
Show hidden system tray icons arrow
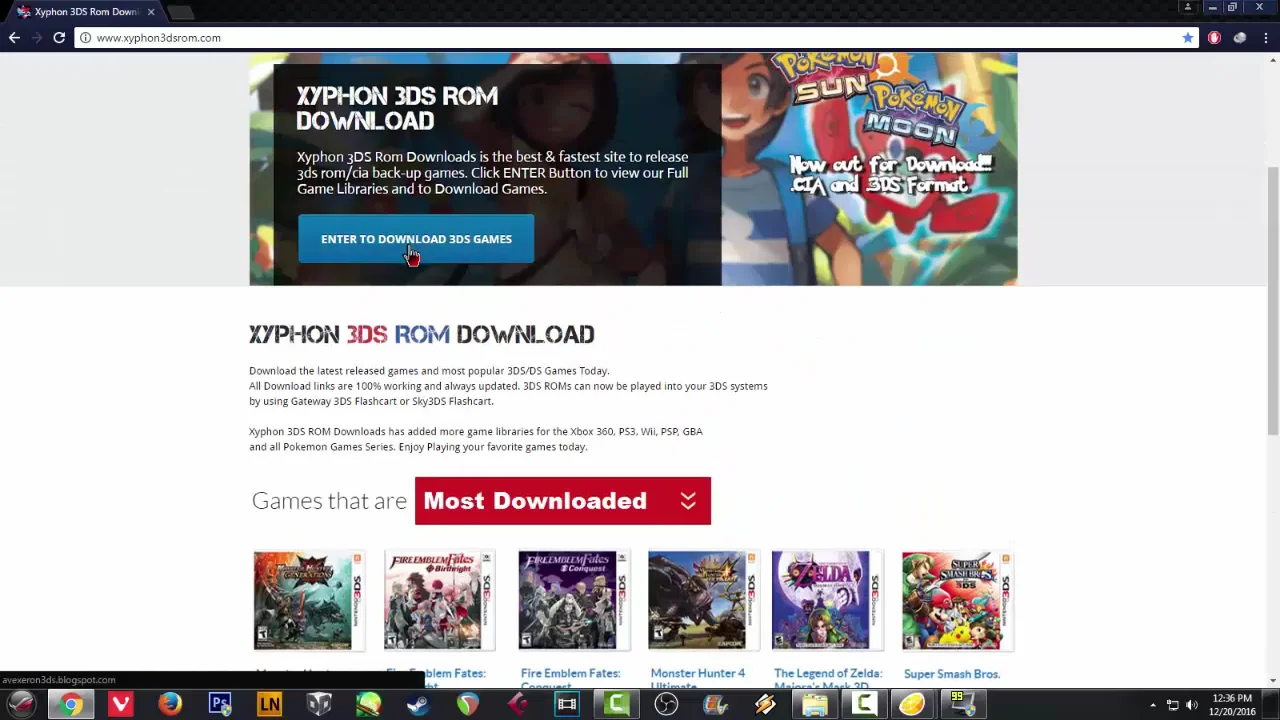click(x=1153, y=705)
